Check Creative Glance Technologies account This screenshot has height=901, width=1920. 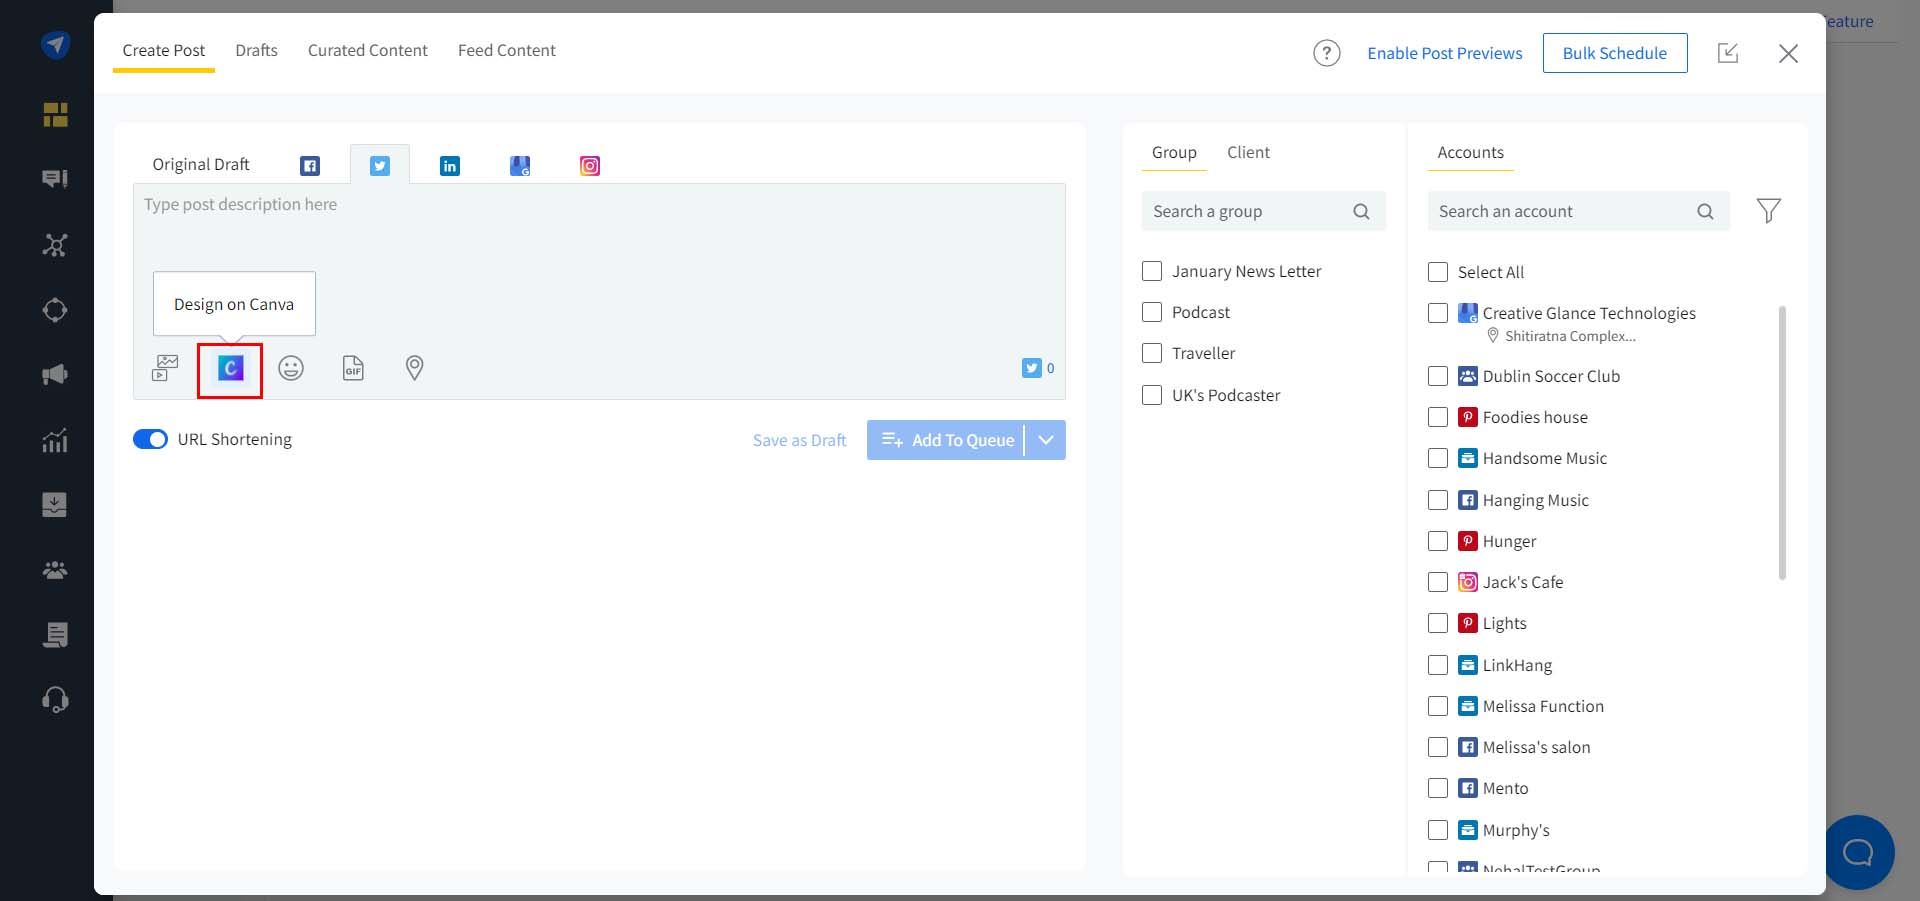pyautogui.click(x=1438, y=313)
